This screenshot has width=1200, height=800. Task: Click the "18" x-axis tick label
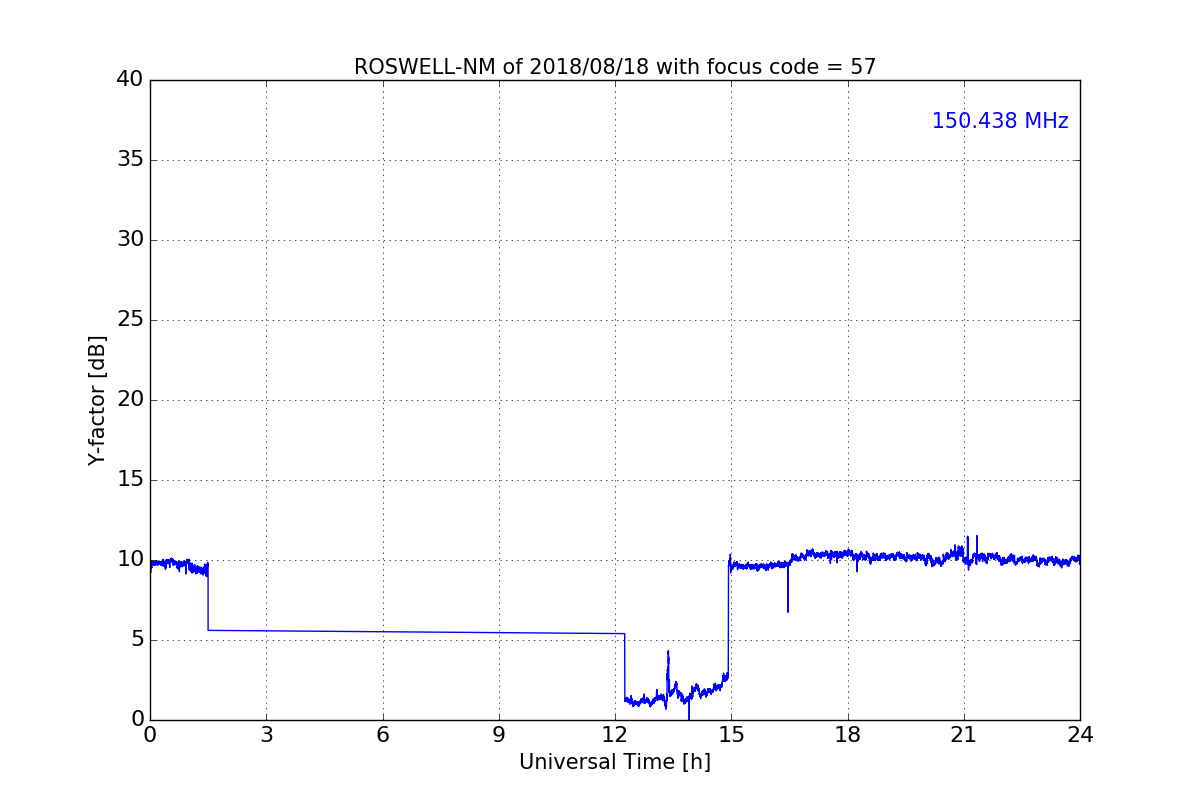click(x=848, y=735)
